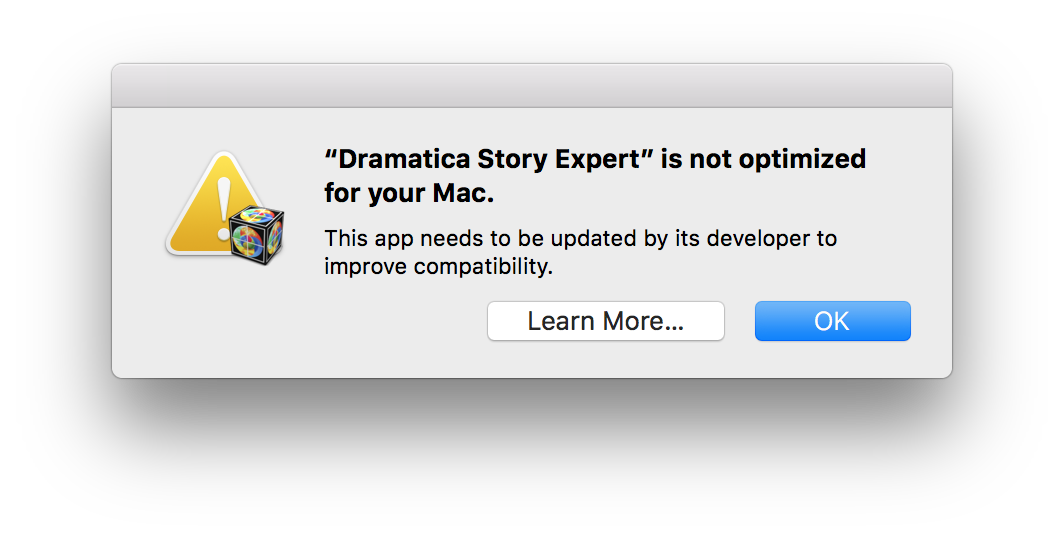1064x538 pixels.
Task: Select the Dramatica Story Expert cube icon
Action: coord(257,235)
